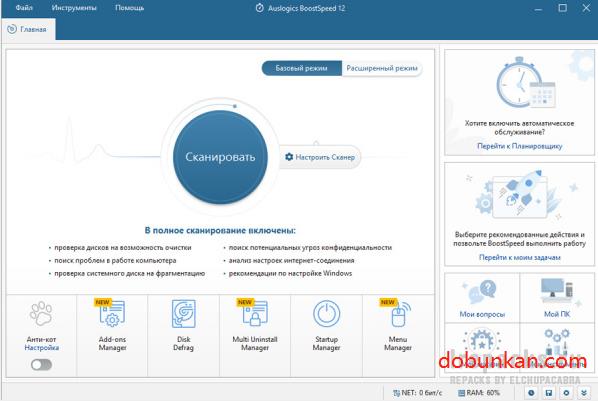Click 'В полное сканирование включены:' heading
598x401 pixels.
(220, 230)
